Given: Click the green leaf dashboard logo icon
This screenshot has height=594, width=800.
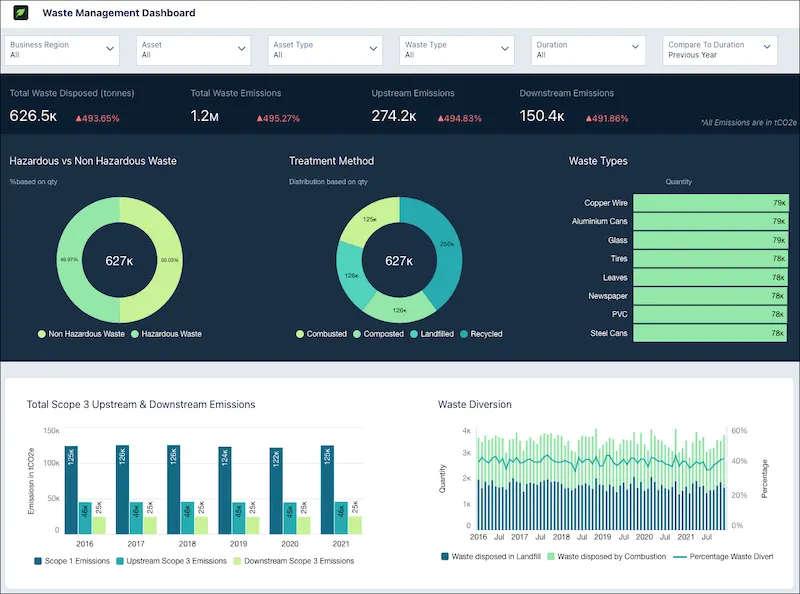Looking at the screenshot, I should [19, 13].
